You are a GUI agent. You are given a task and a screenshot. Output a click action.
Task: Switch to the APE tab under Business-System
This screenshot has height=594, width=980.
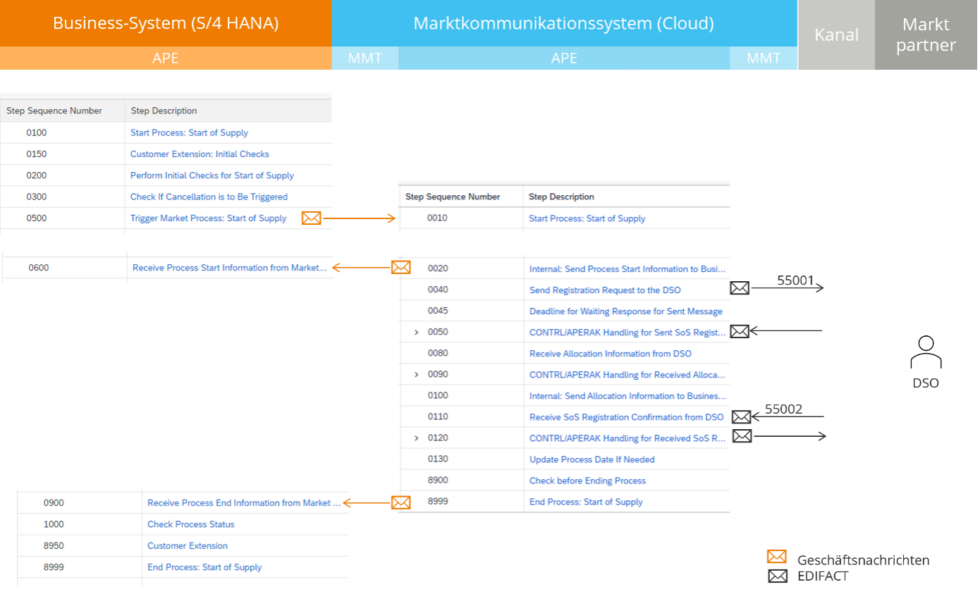pos(165,58)
